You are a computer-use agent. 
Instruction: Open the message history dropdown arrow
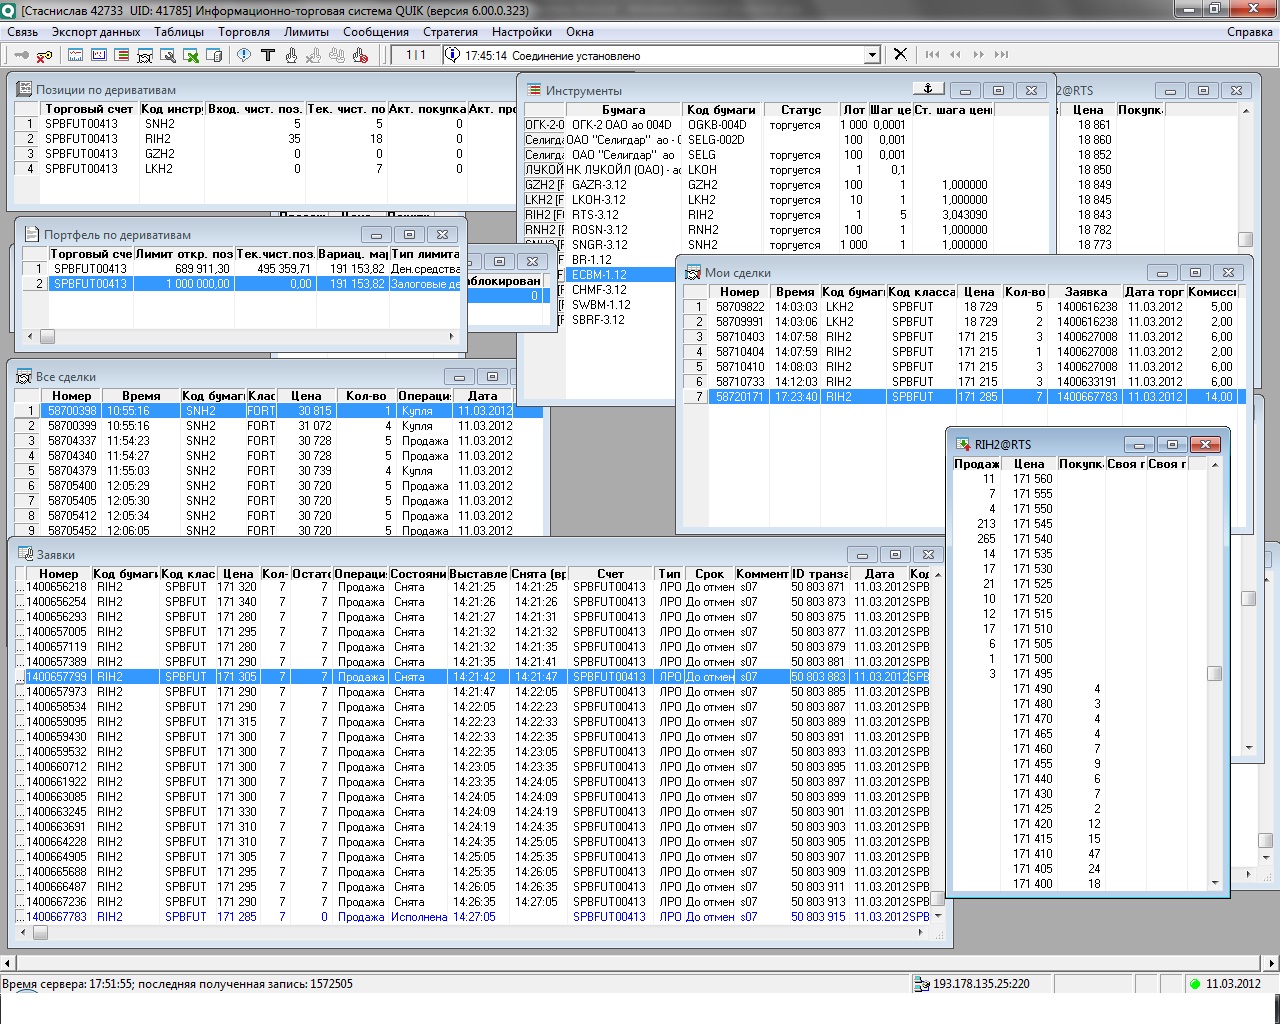point(872,55)
